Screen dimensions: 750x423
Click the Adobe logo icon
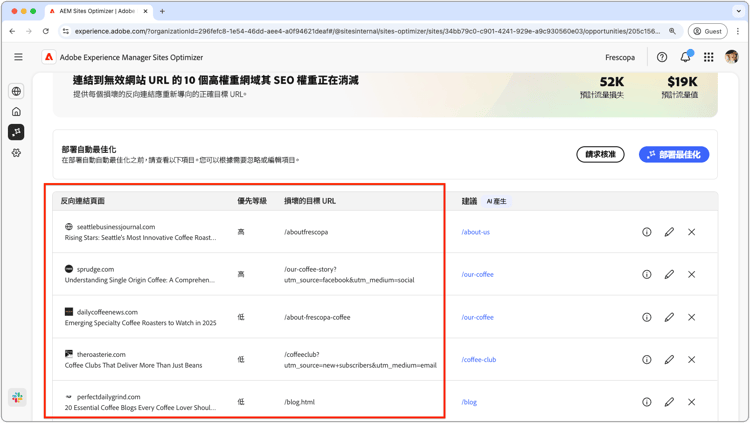tap(49, 57)
